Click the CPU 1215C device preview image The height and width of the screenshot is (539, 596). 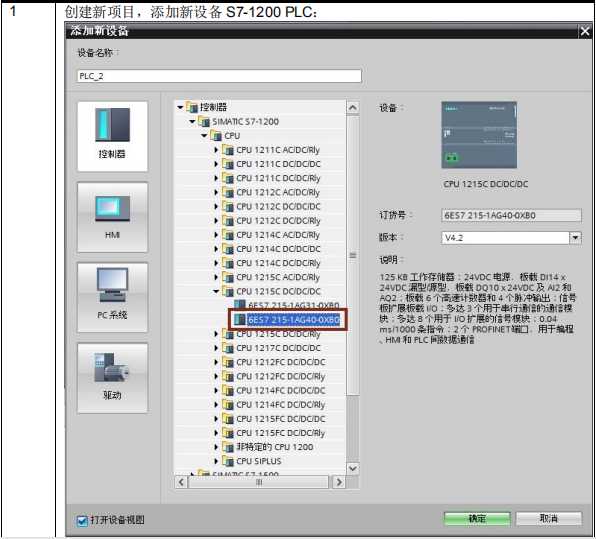point(479,135)
